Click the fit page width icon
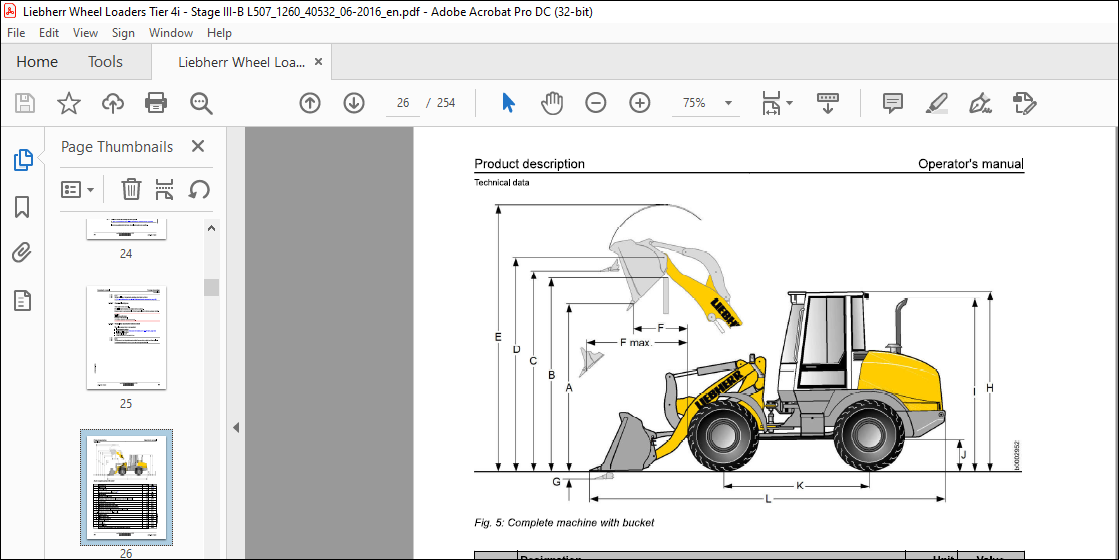This screenshot has height=560, width=1119. point(771,103)
